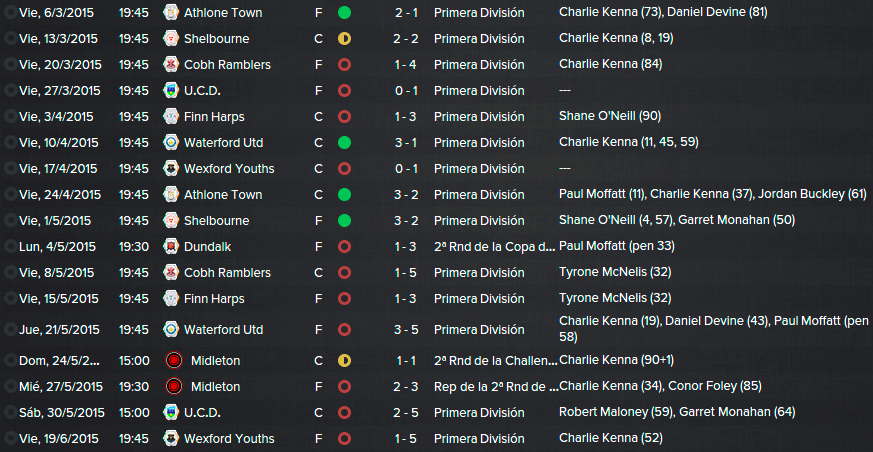
Task: Select row radio for 20/3/2015 fixture
Action: tap(9, 65)
